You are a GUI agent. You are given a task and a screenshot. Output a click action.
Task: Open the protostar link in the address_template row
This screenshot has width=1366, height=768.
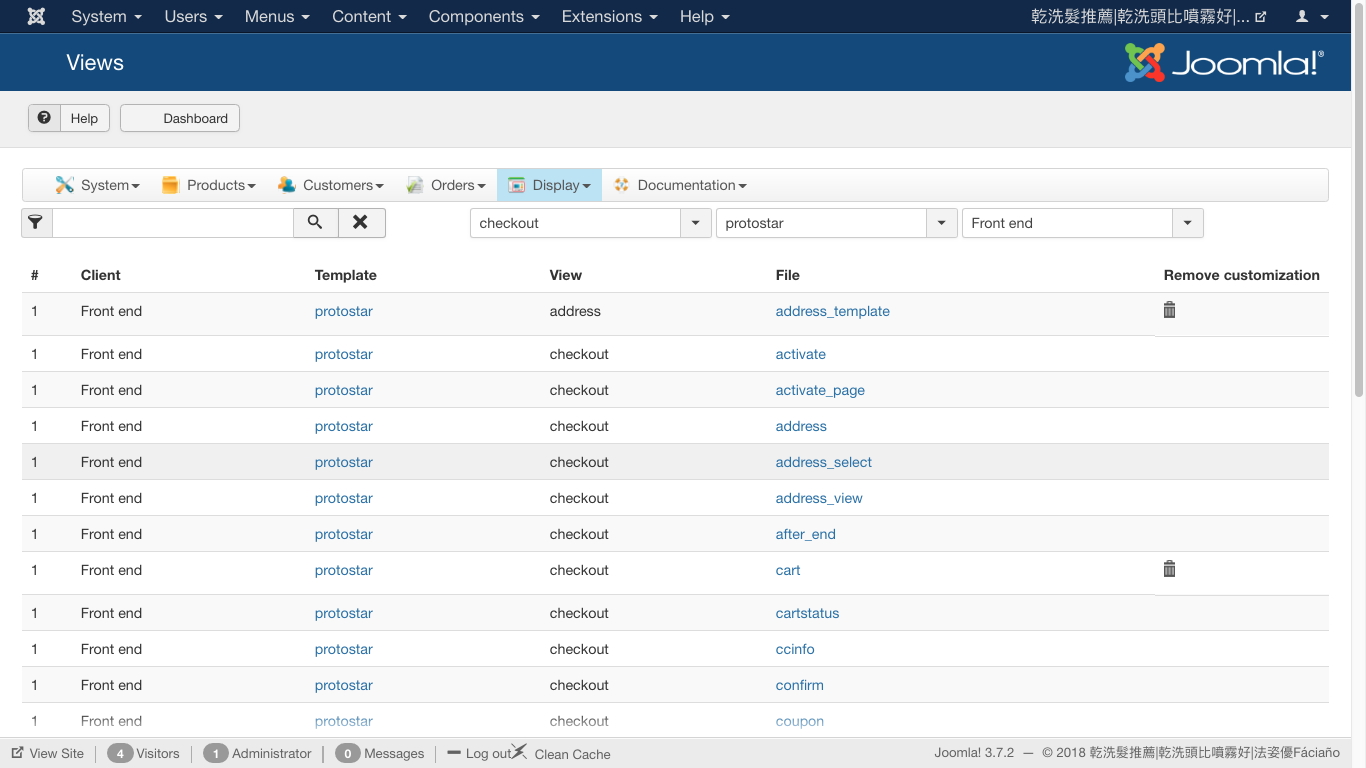344,311
